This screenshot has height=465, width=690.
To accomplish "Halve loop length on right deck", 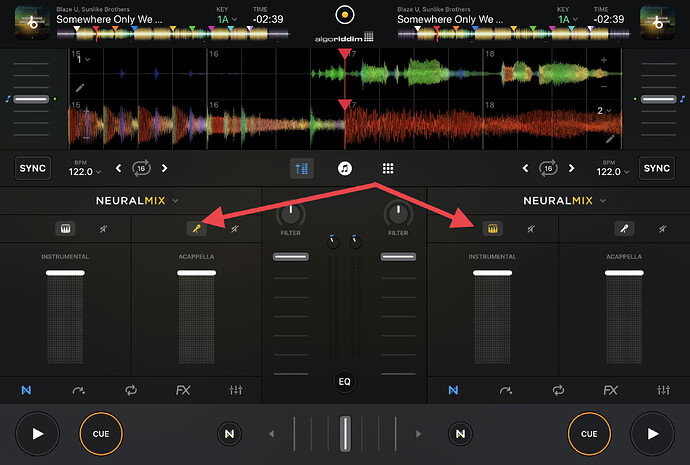I will click(x=525, y=168).
